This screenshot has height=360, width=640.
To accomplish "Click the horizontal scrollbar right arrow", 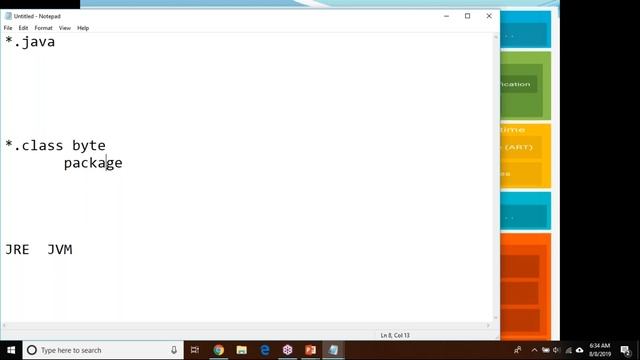I will point(488,325).
